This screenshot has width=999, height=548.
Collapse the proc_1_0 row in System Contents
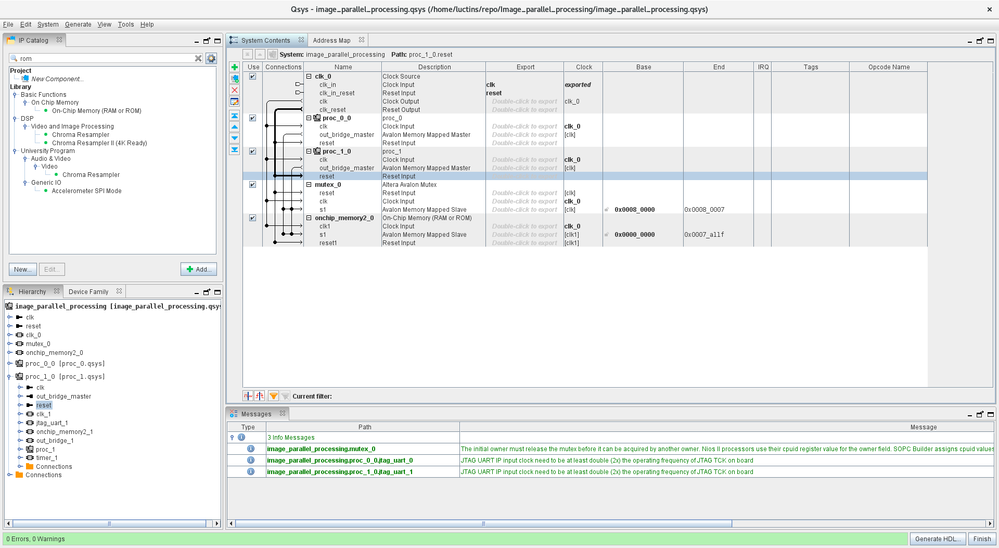click(x=309, y=152)
